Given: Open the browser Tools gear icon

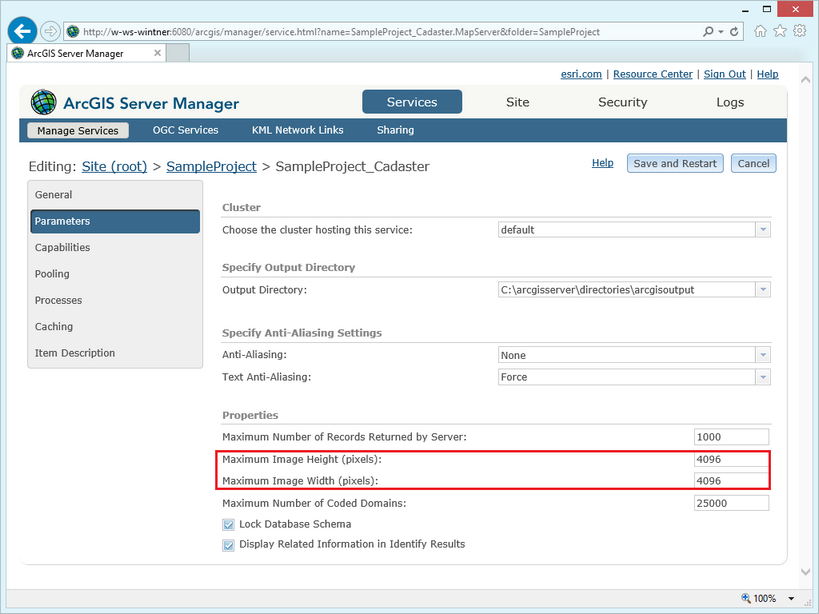Looking at the screenshot, I should pos(799,31).
